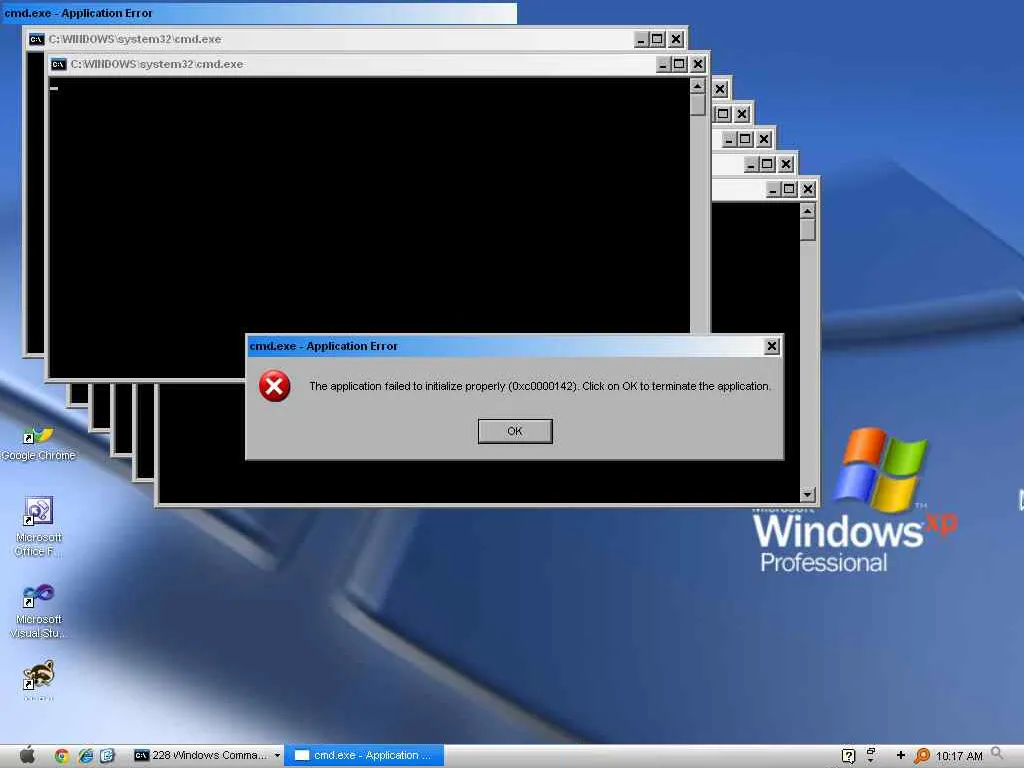The image size is (1024, 768).
Task: Expand the taskbar group dropdown arrow
Action: pyautogui.click(x=278, y=756)
